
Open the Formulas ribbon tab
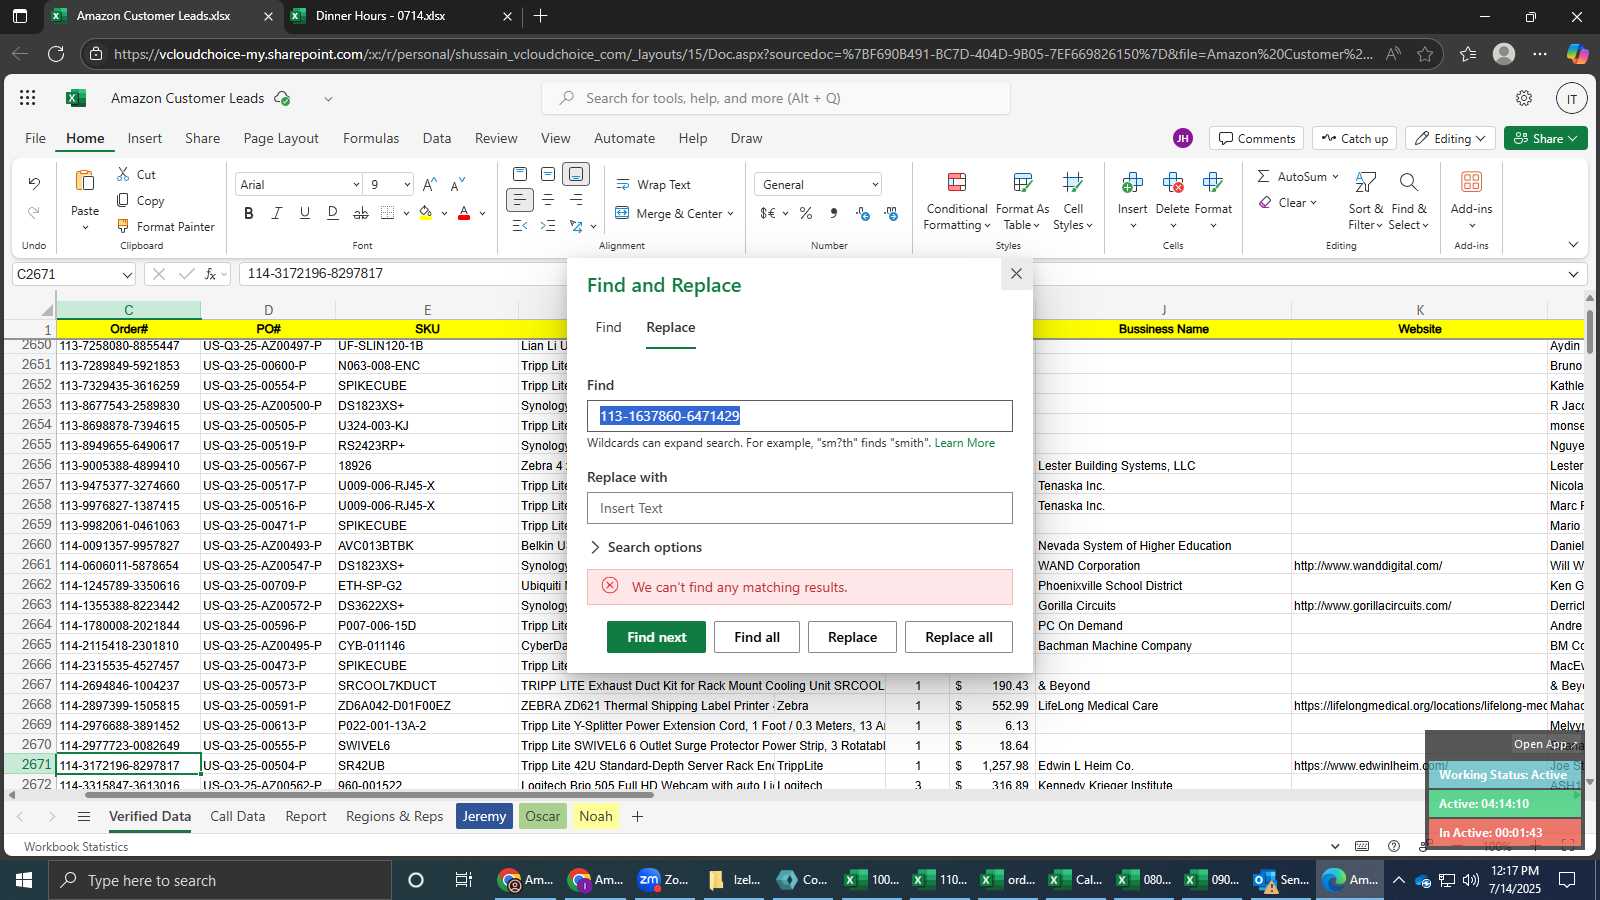coord(371,139)
